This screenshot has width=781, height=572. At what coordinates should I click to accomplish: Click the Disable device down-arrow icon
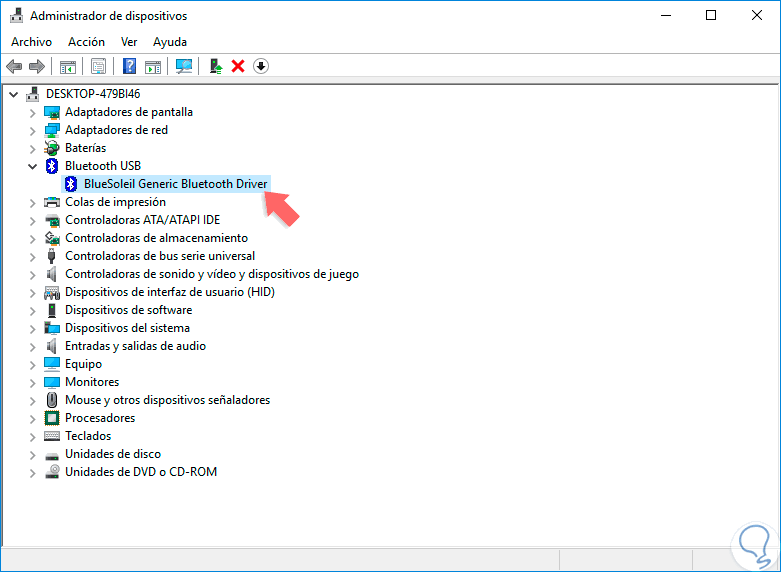click(x=261, y=66)
